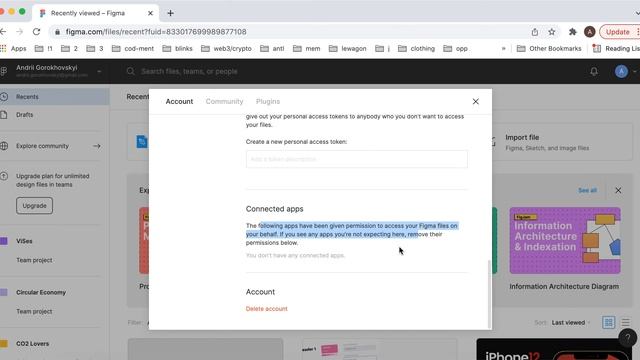Image resolution: width=640 pixels, height=360 pixels.
Task: Click the token description input field
Action: tap(357, 159)
